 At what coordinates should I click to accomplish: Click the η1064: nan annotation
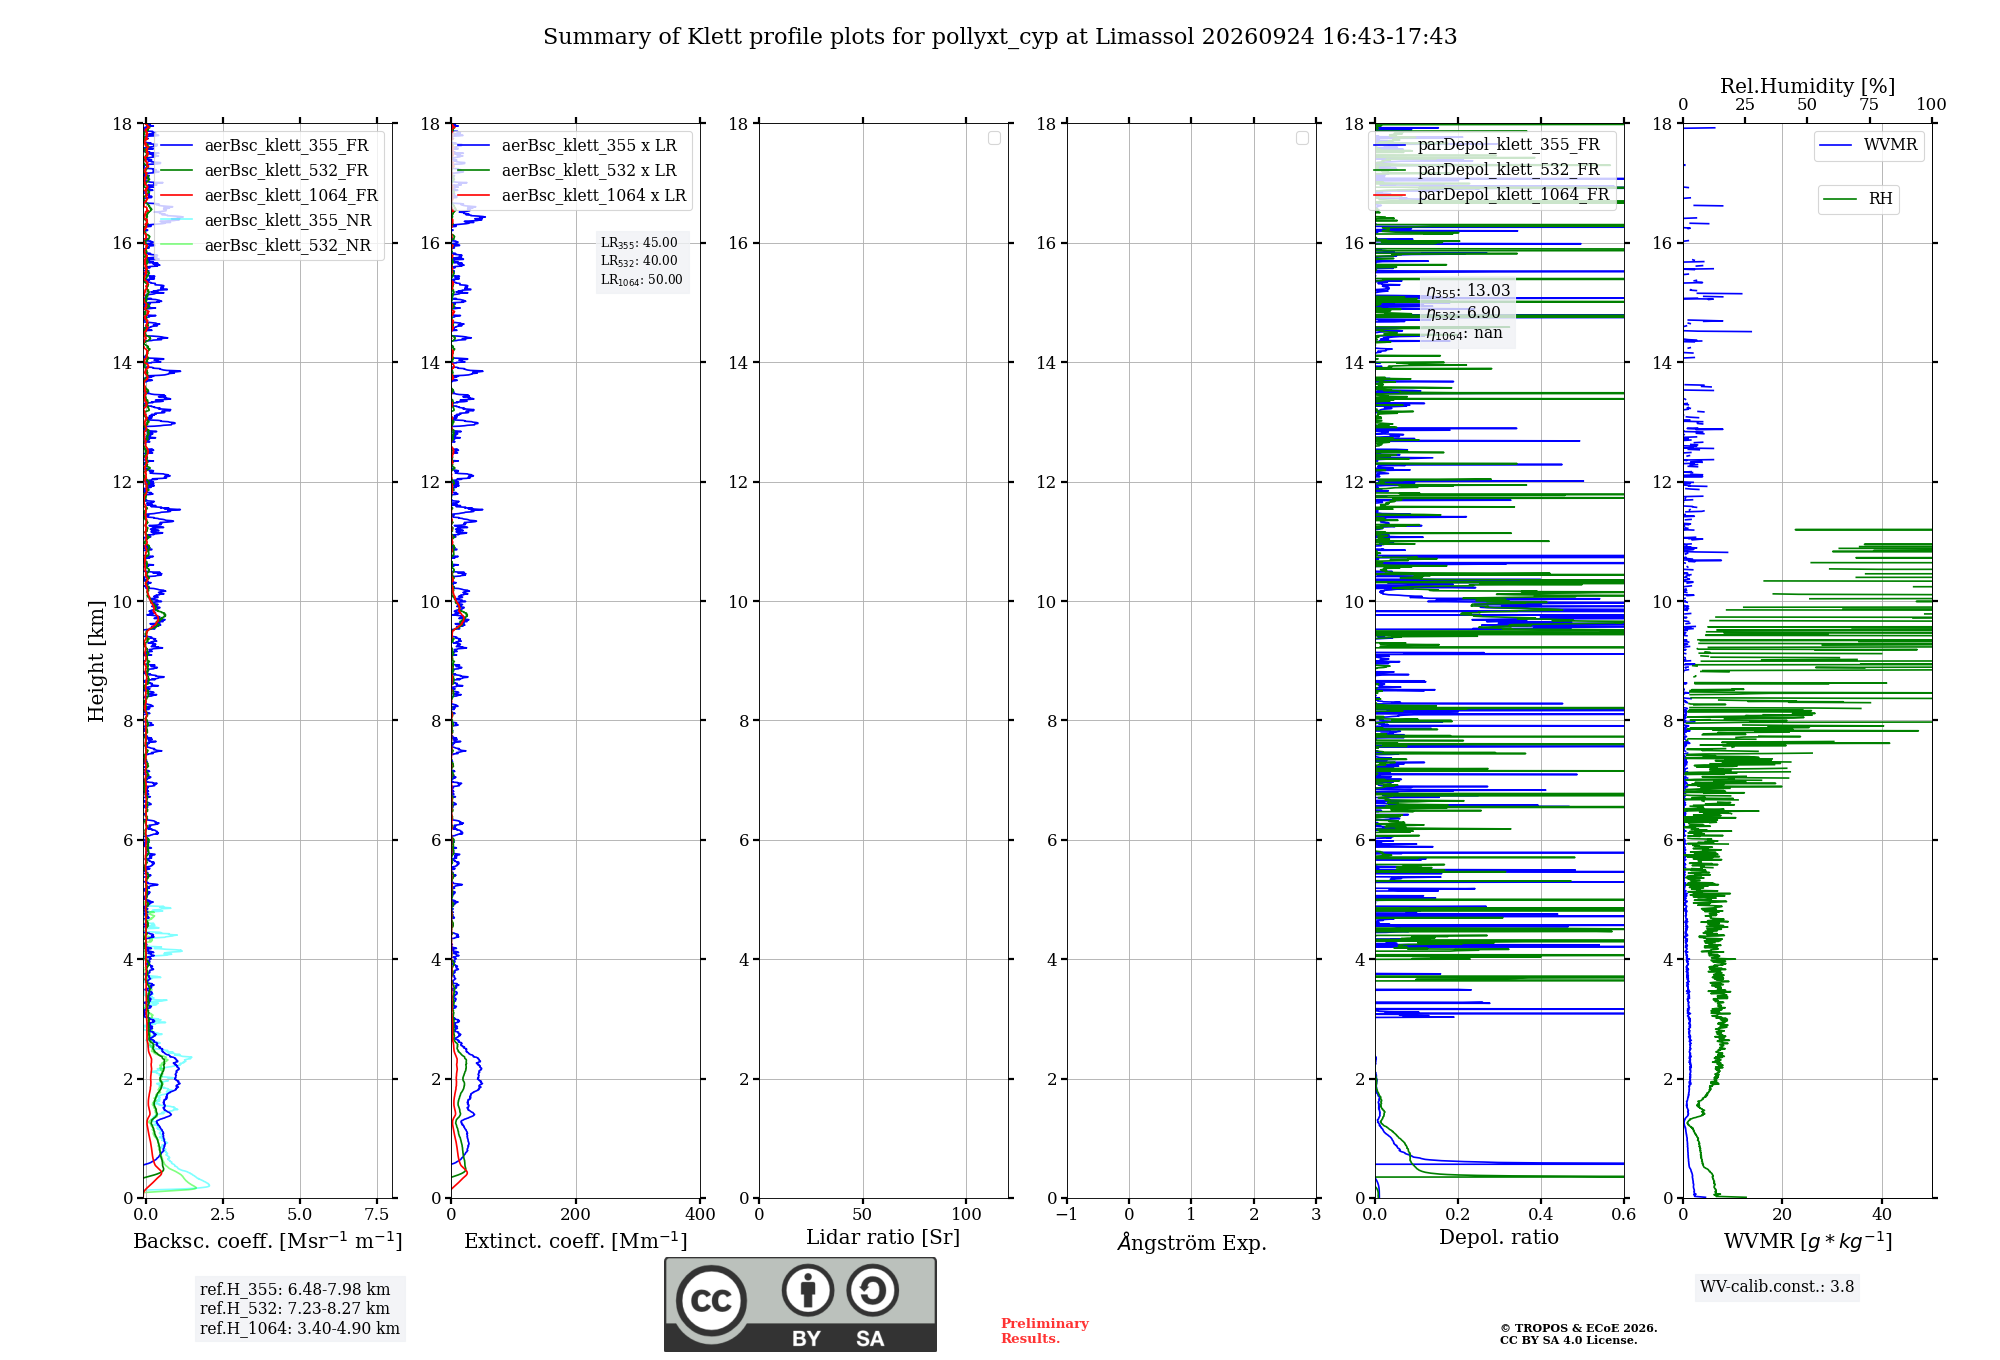1464,334
